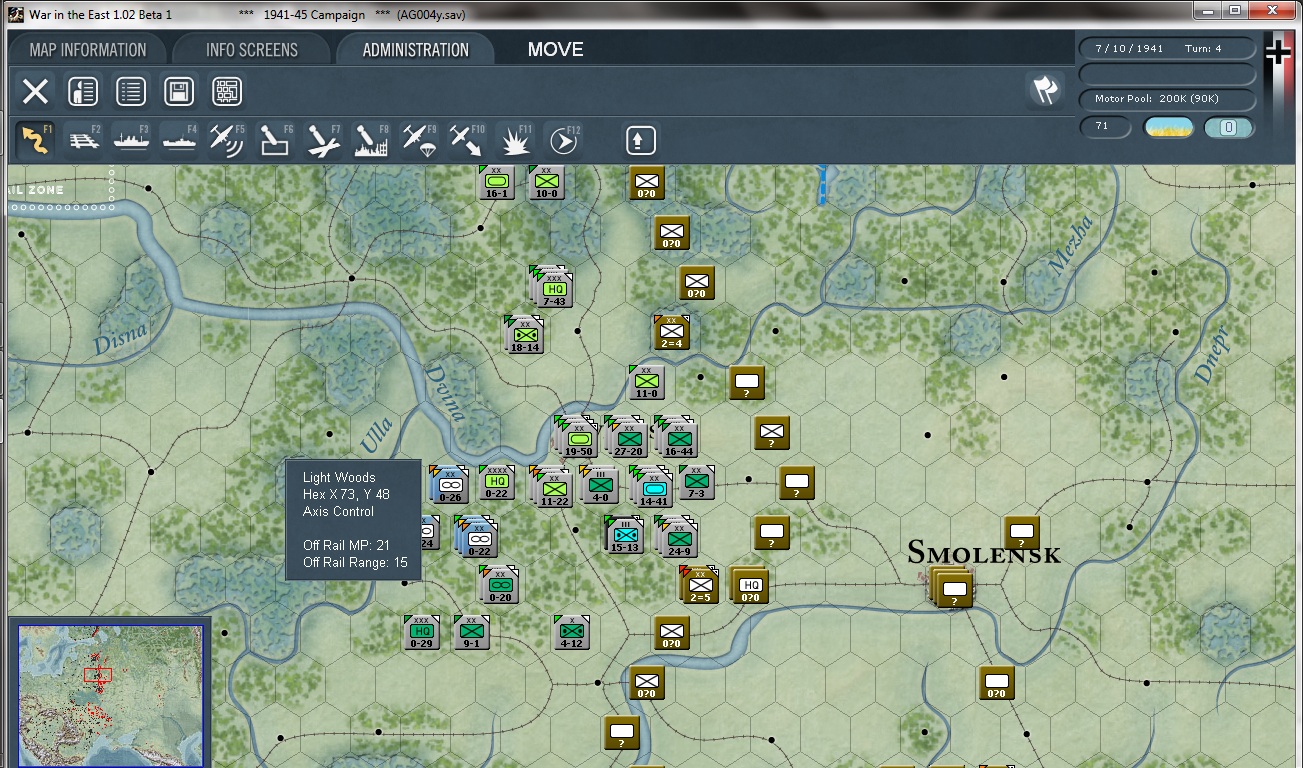The image size is (1303, 768).
Task: Select the motorized stack 14-41
Action: click(651, 487)
